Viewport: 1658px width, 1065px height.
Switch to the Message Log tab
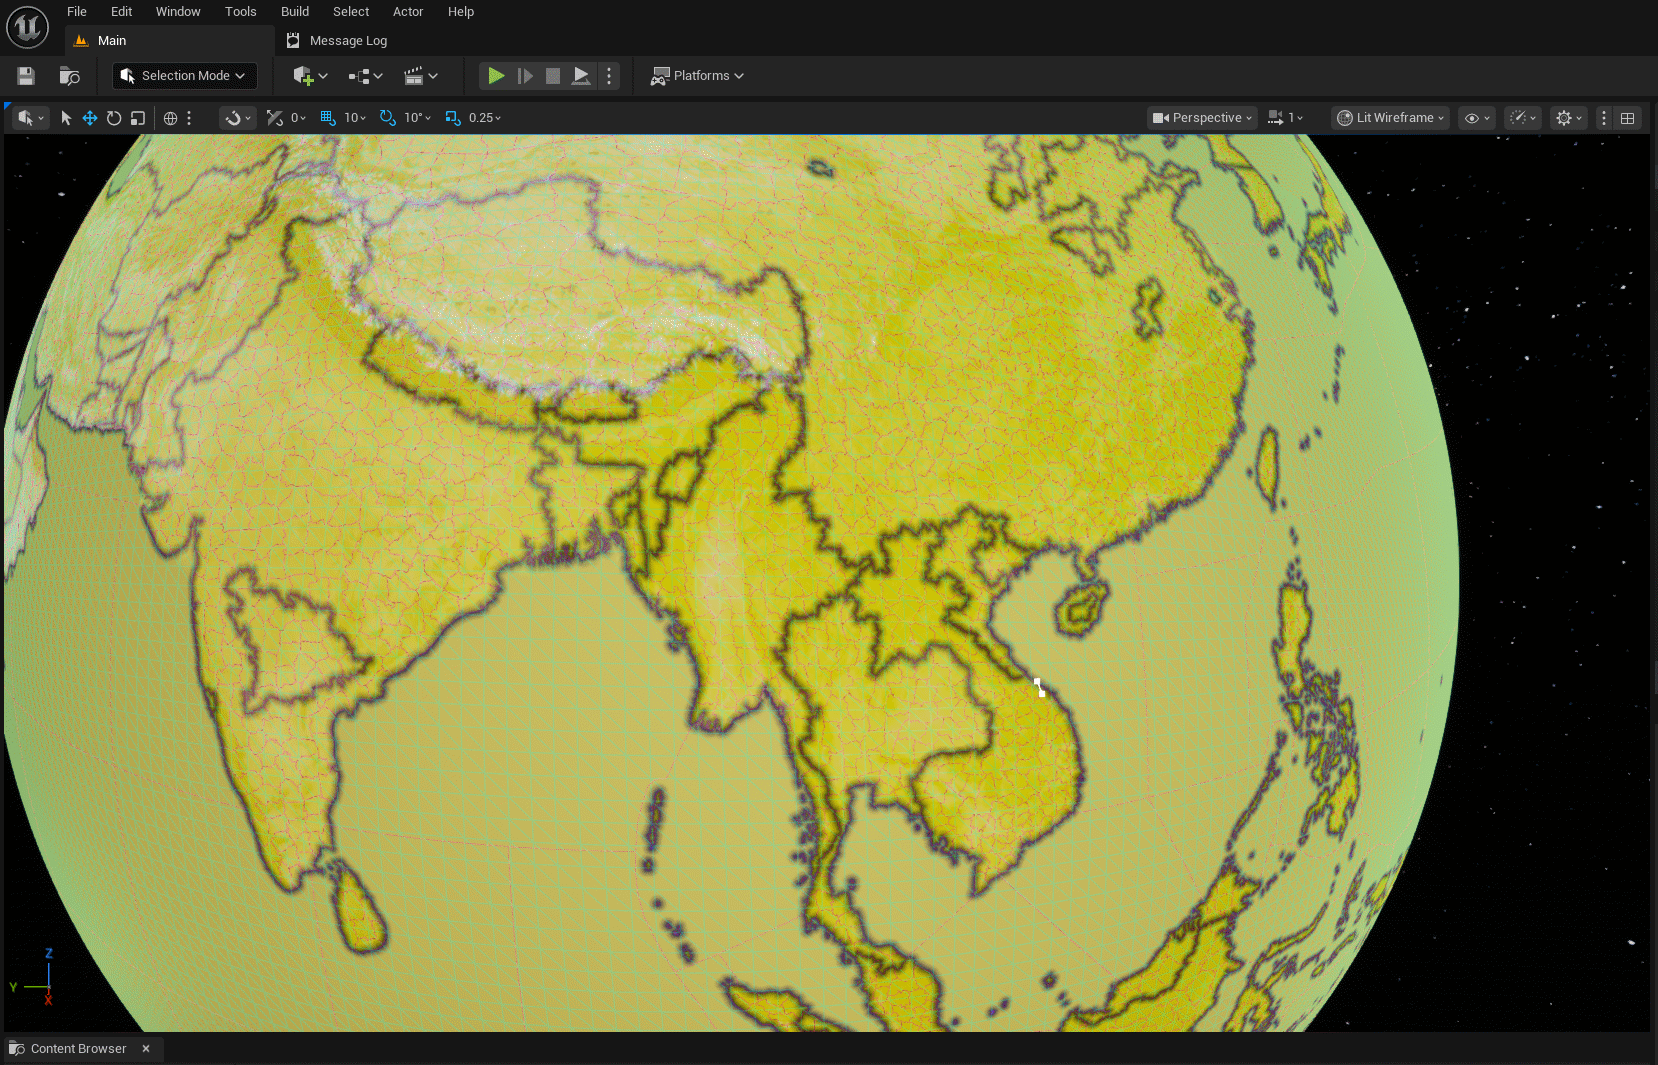pyautogui.click(x=337, y=41)
